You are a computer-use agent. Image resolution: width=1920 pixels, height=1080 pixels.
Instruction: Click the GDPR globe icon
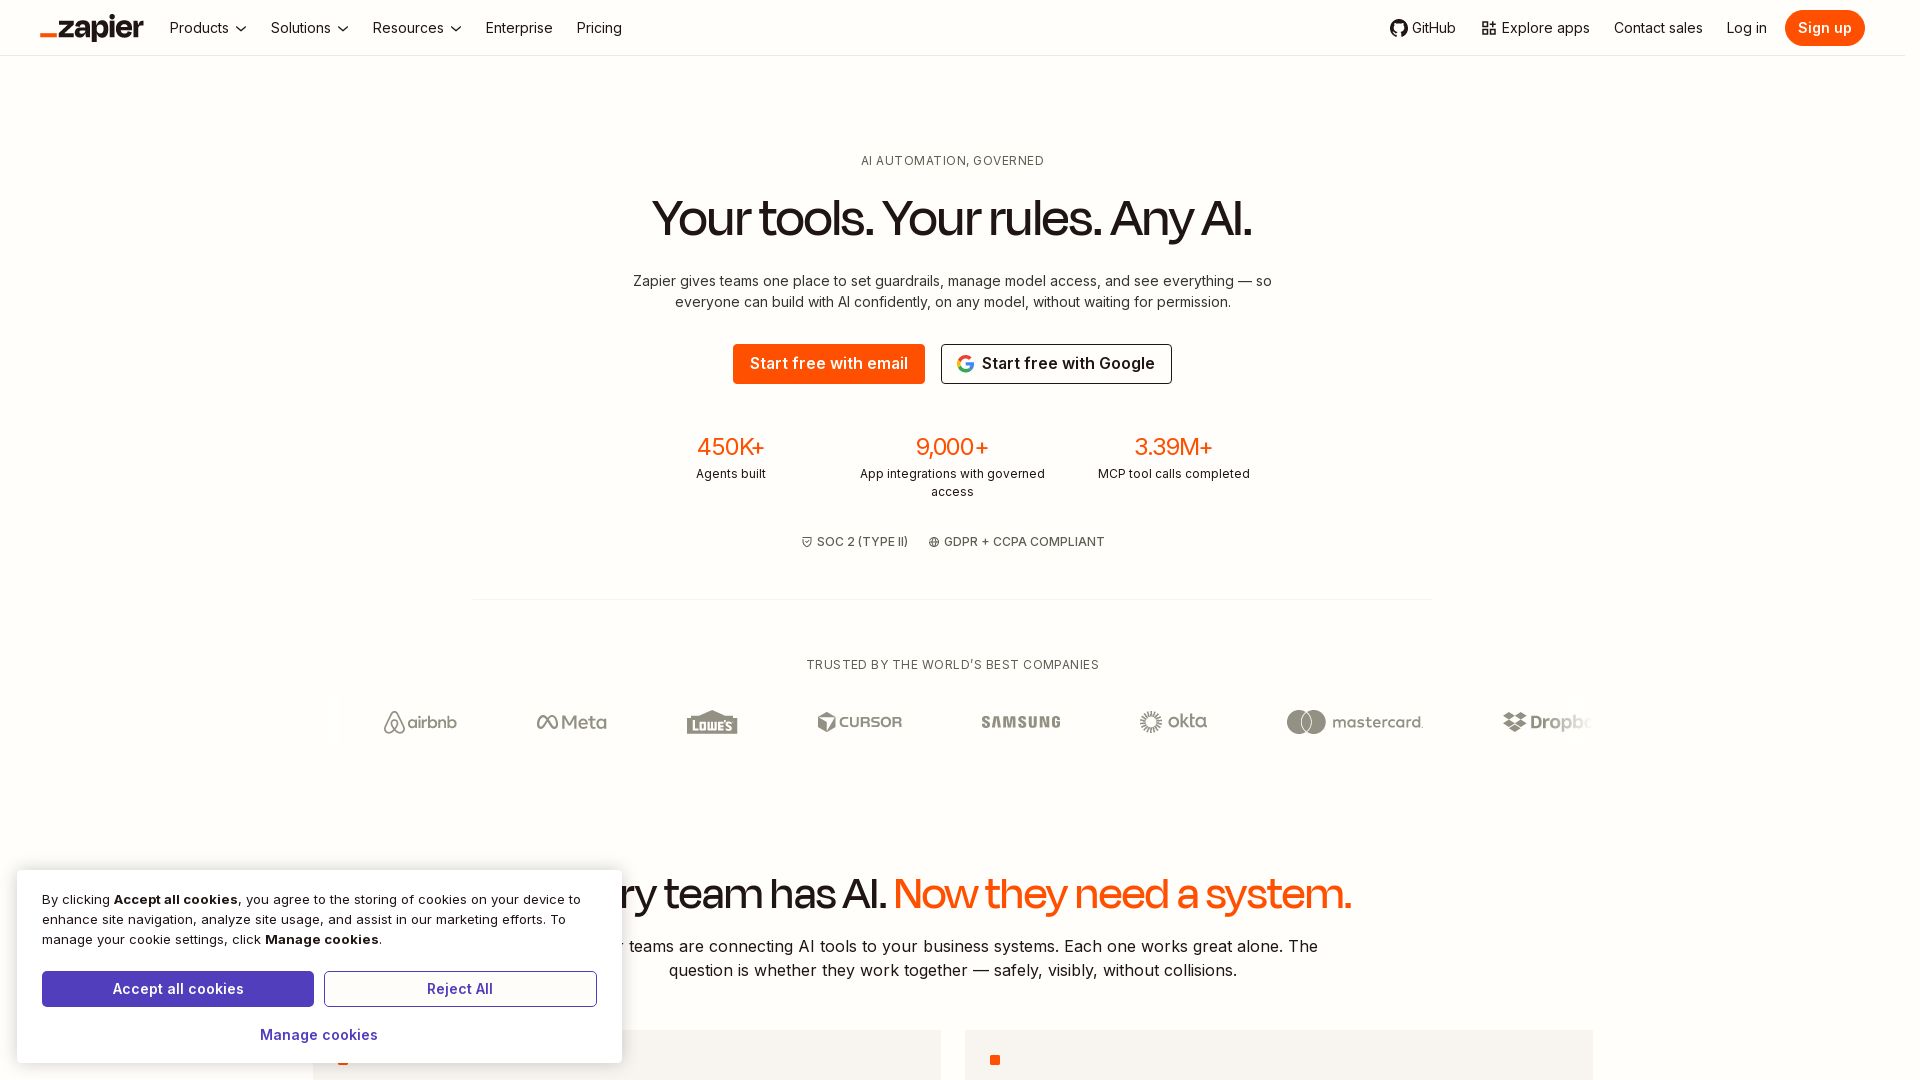(934, 542)
